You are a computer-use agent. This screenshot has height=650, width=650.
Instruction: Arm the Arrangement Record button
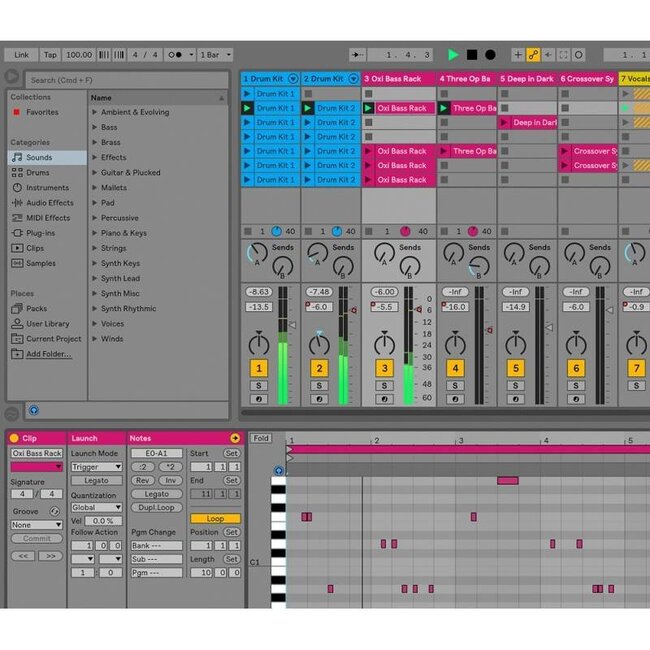tap(490, 55)
